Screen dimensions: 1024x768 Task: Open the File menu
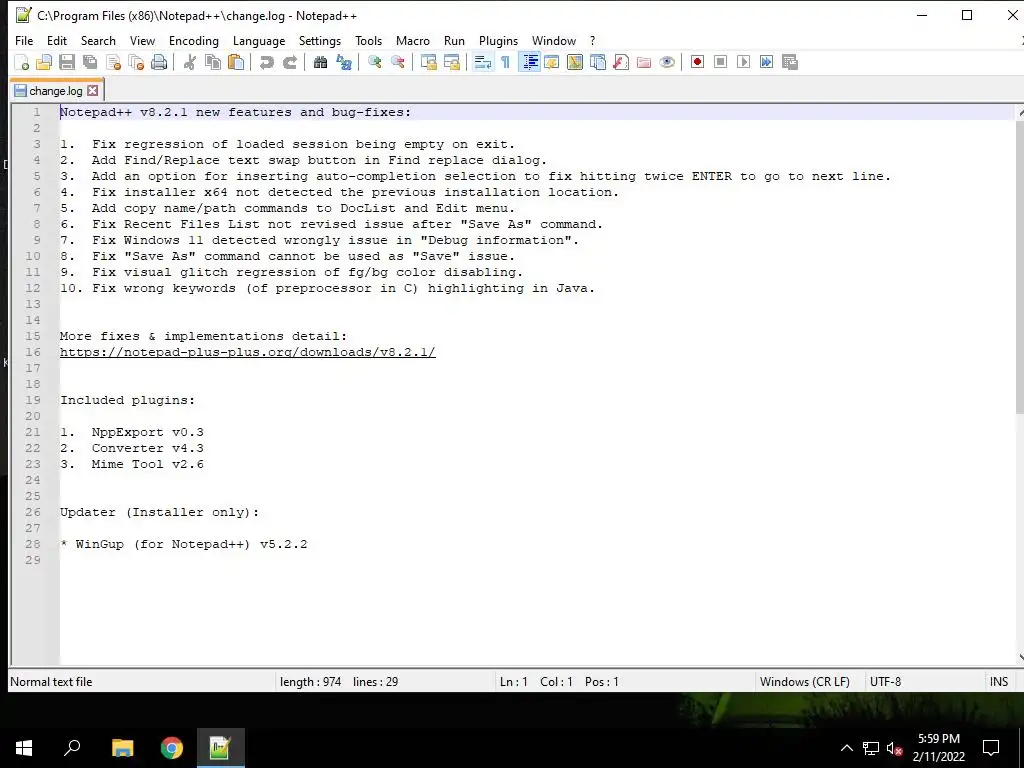click(x=24, y=40)
